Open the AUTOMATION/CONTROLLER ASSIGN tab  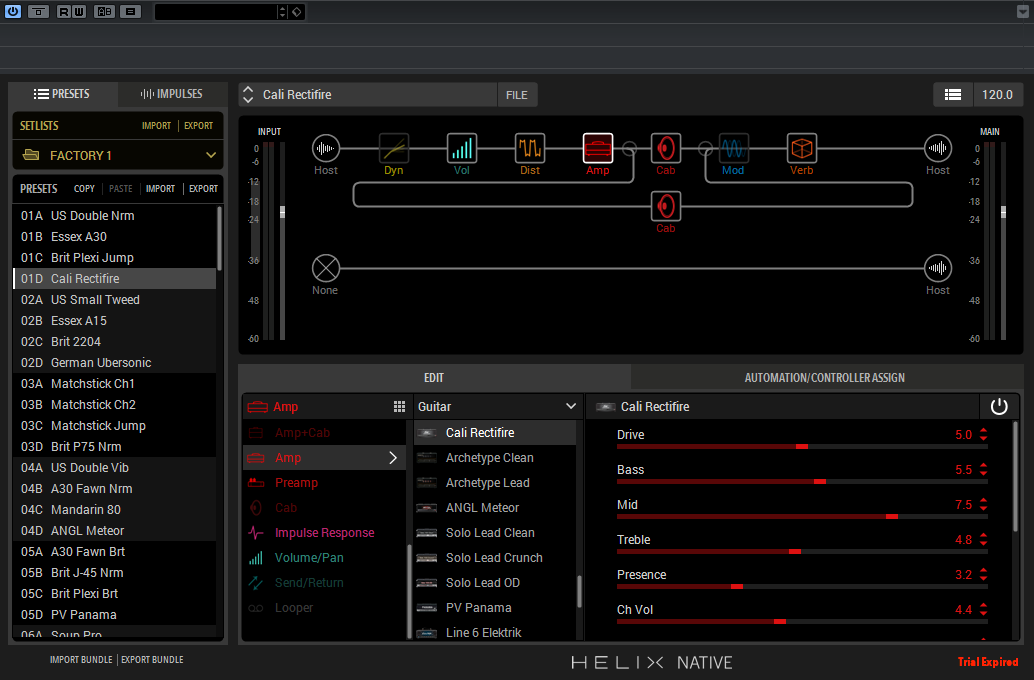[824, 378]
